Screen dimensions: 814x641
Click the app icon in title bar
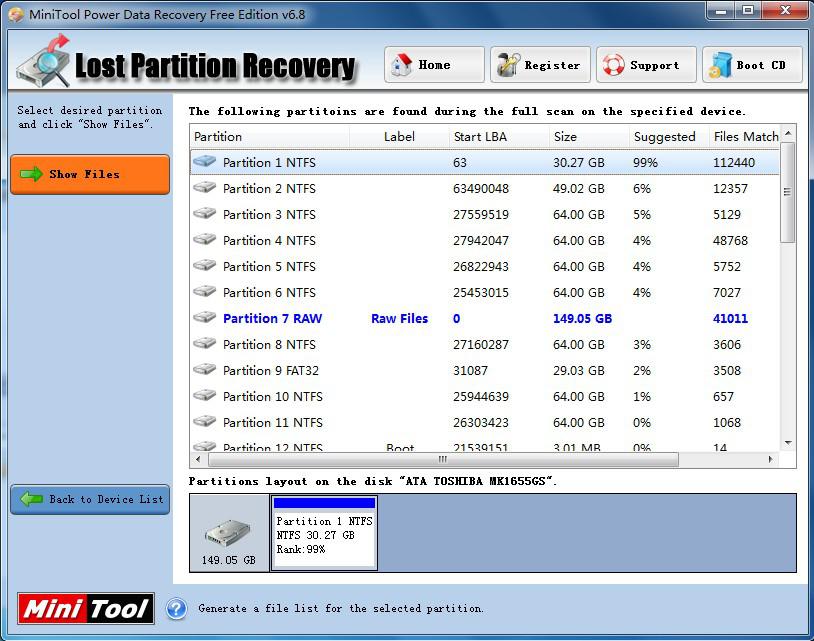pyautogui.click(x=16, y=14)
